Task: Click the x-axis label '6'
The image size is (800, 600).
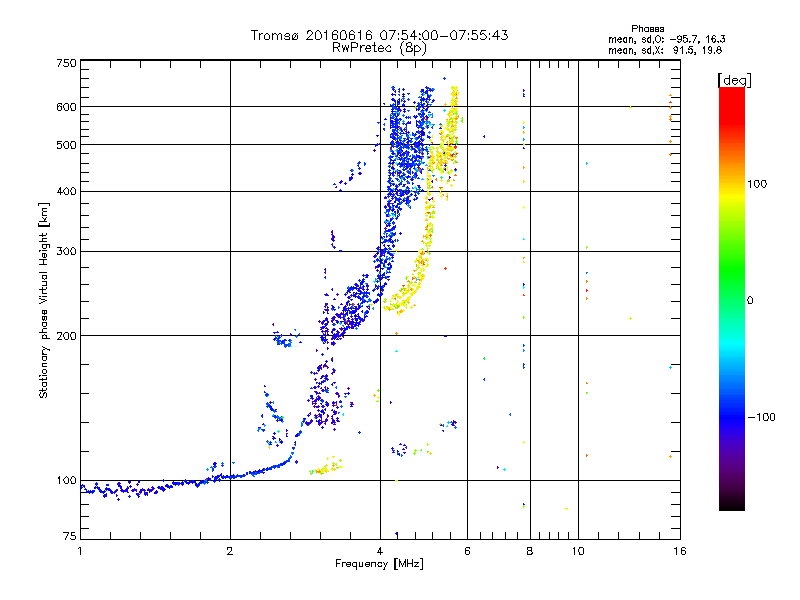Action: [467, 551]
